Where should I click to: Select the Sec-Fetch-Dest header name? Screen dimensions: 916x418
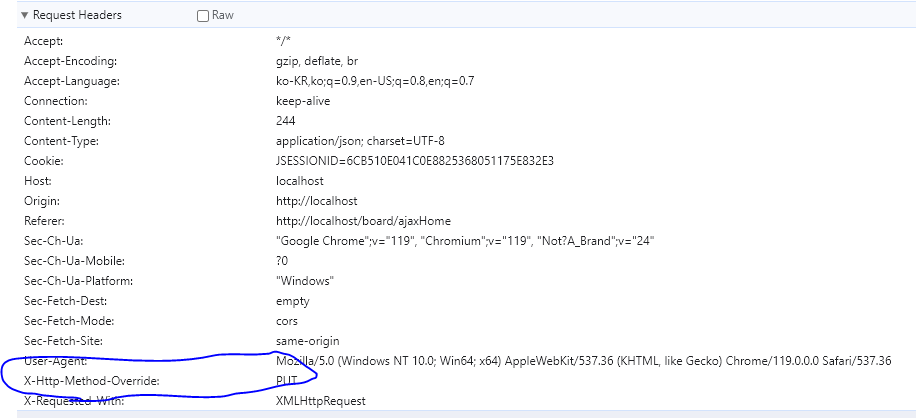coord(65,301)
